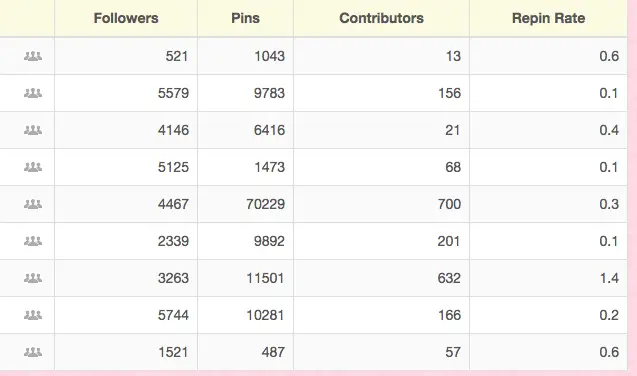Select the 70229 pins cell
Screen dimensions: 637x376
click(x=245, y=204)
